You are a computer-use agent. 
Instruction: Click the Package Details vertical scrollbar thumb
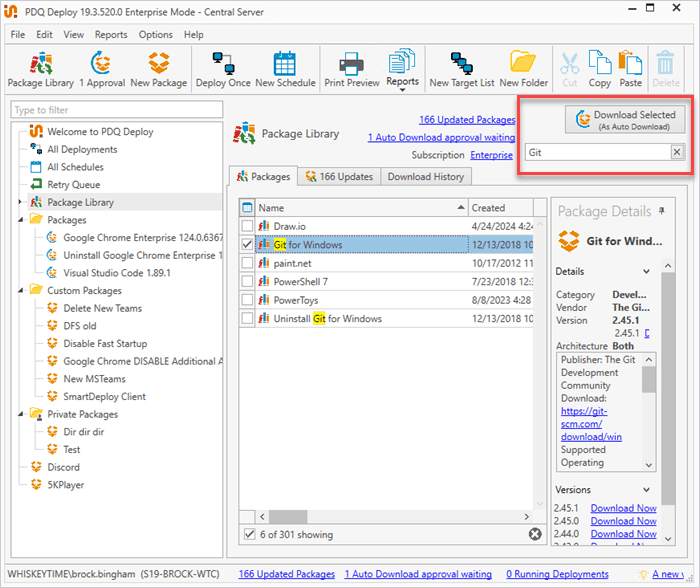668,388
